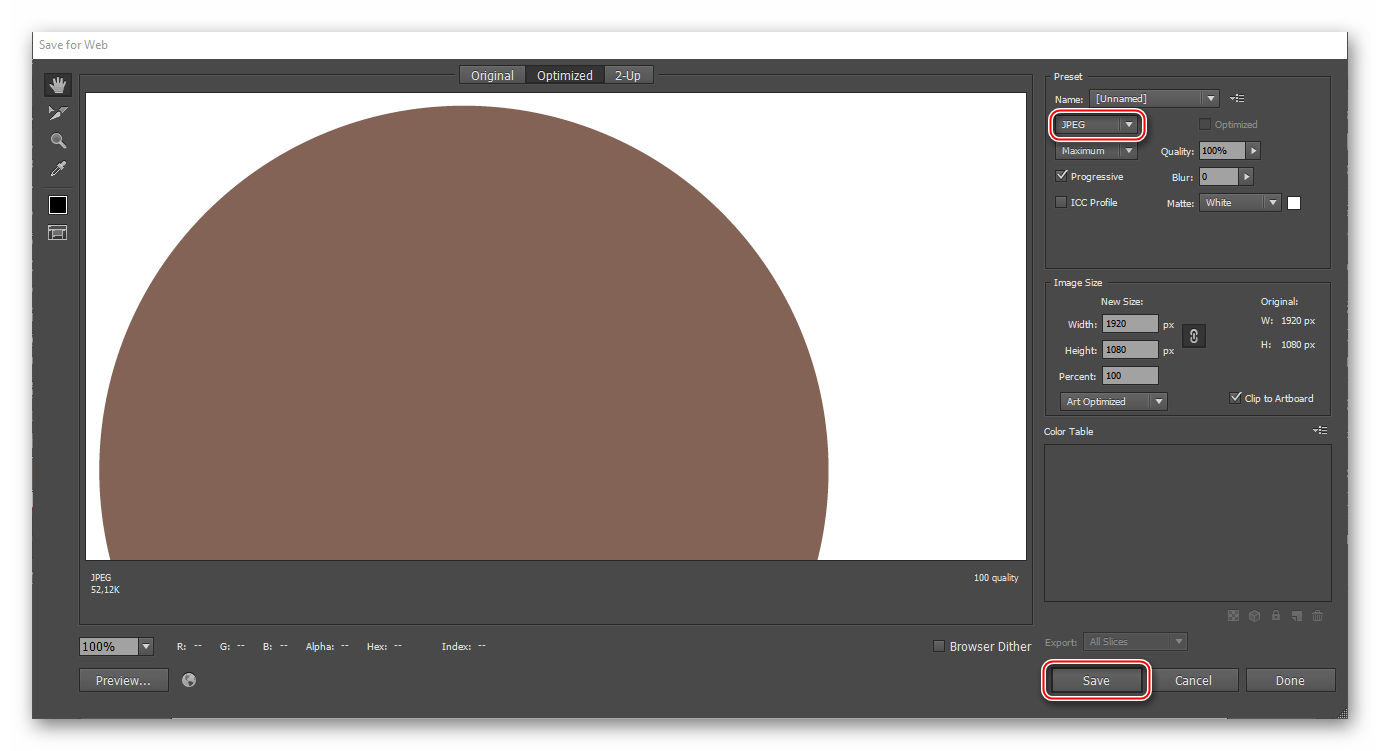This screenshot has width=1380, height=751.
Task: Click the '52,12K' file size text
Action: pos(105,590)
